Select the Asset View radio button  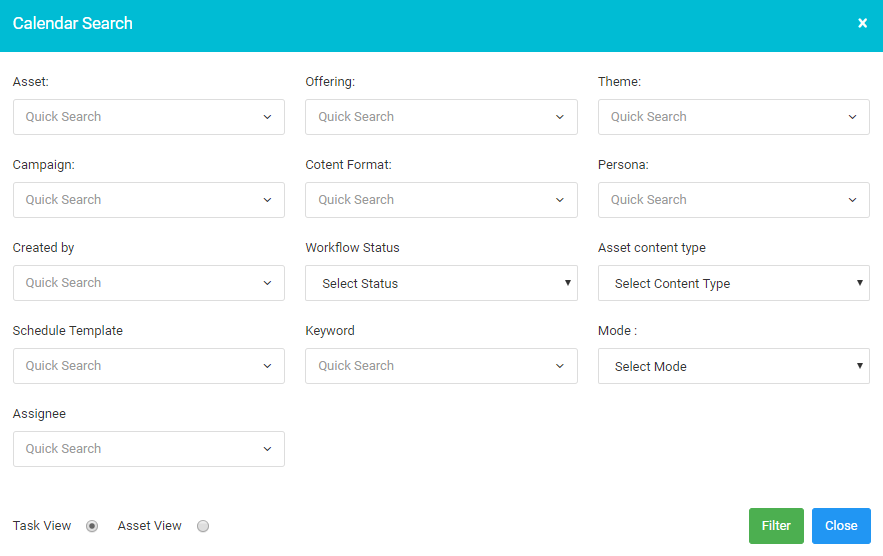203,526
